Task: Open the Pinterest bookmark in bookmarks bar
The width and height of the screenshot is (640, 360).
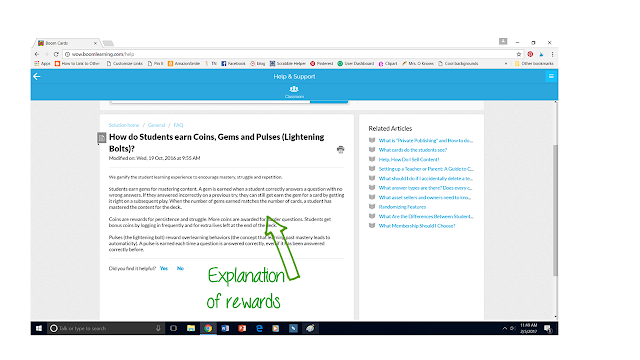Action: [322, 64]
